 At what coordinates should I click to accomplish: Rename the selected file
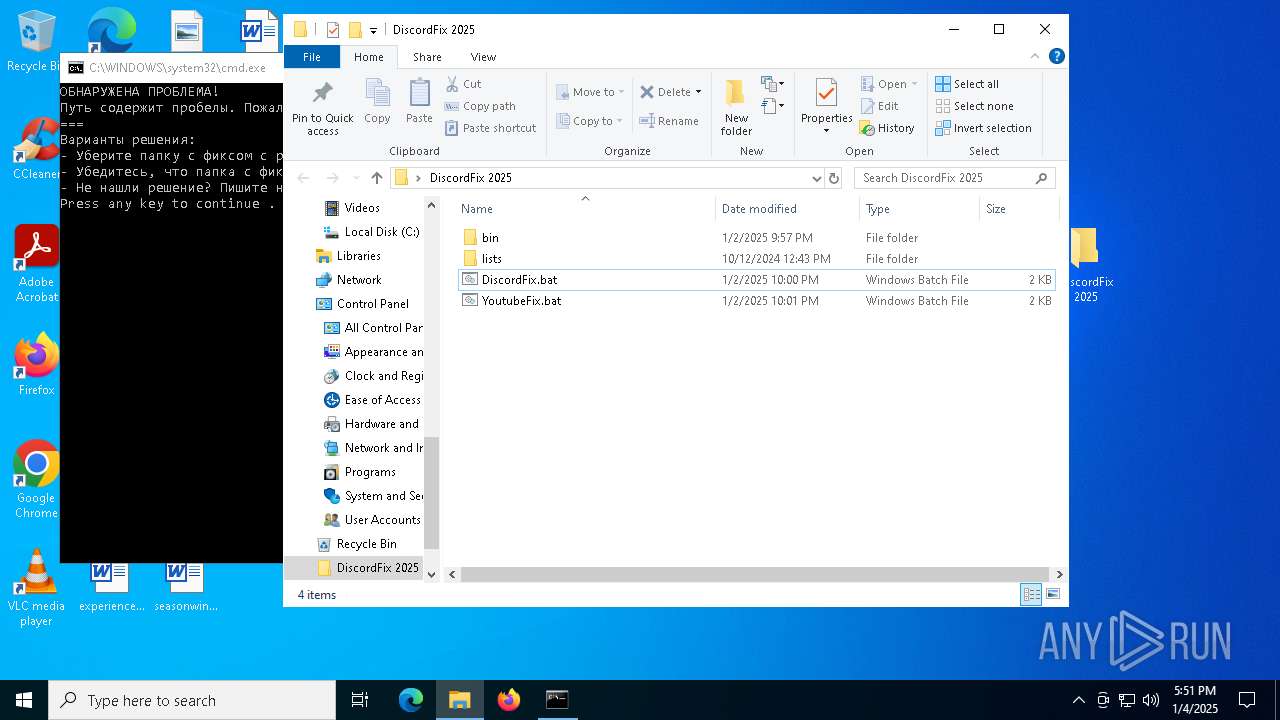pyautogui.click(x=670, y=121)
